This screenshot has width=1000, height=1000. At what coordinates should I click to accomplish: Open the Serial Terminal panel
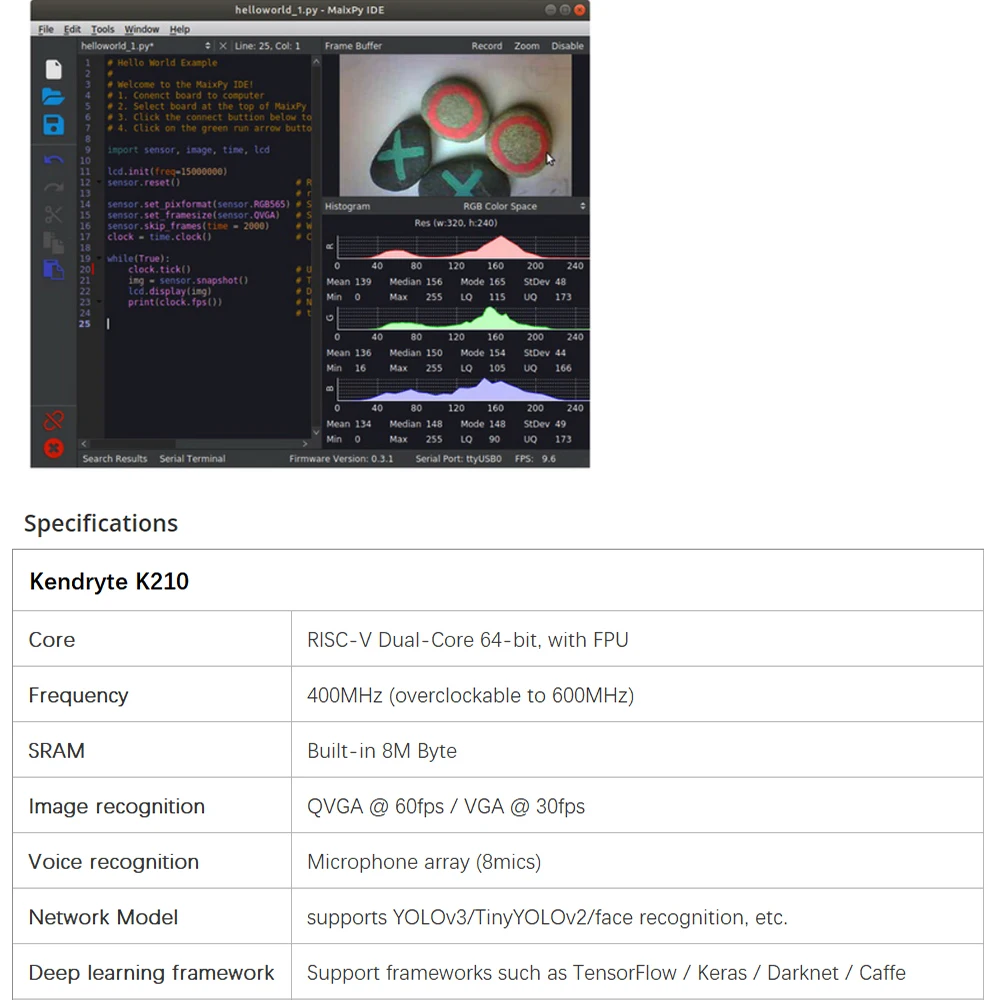[192, 459]
